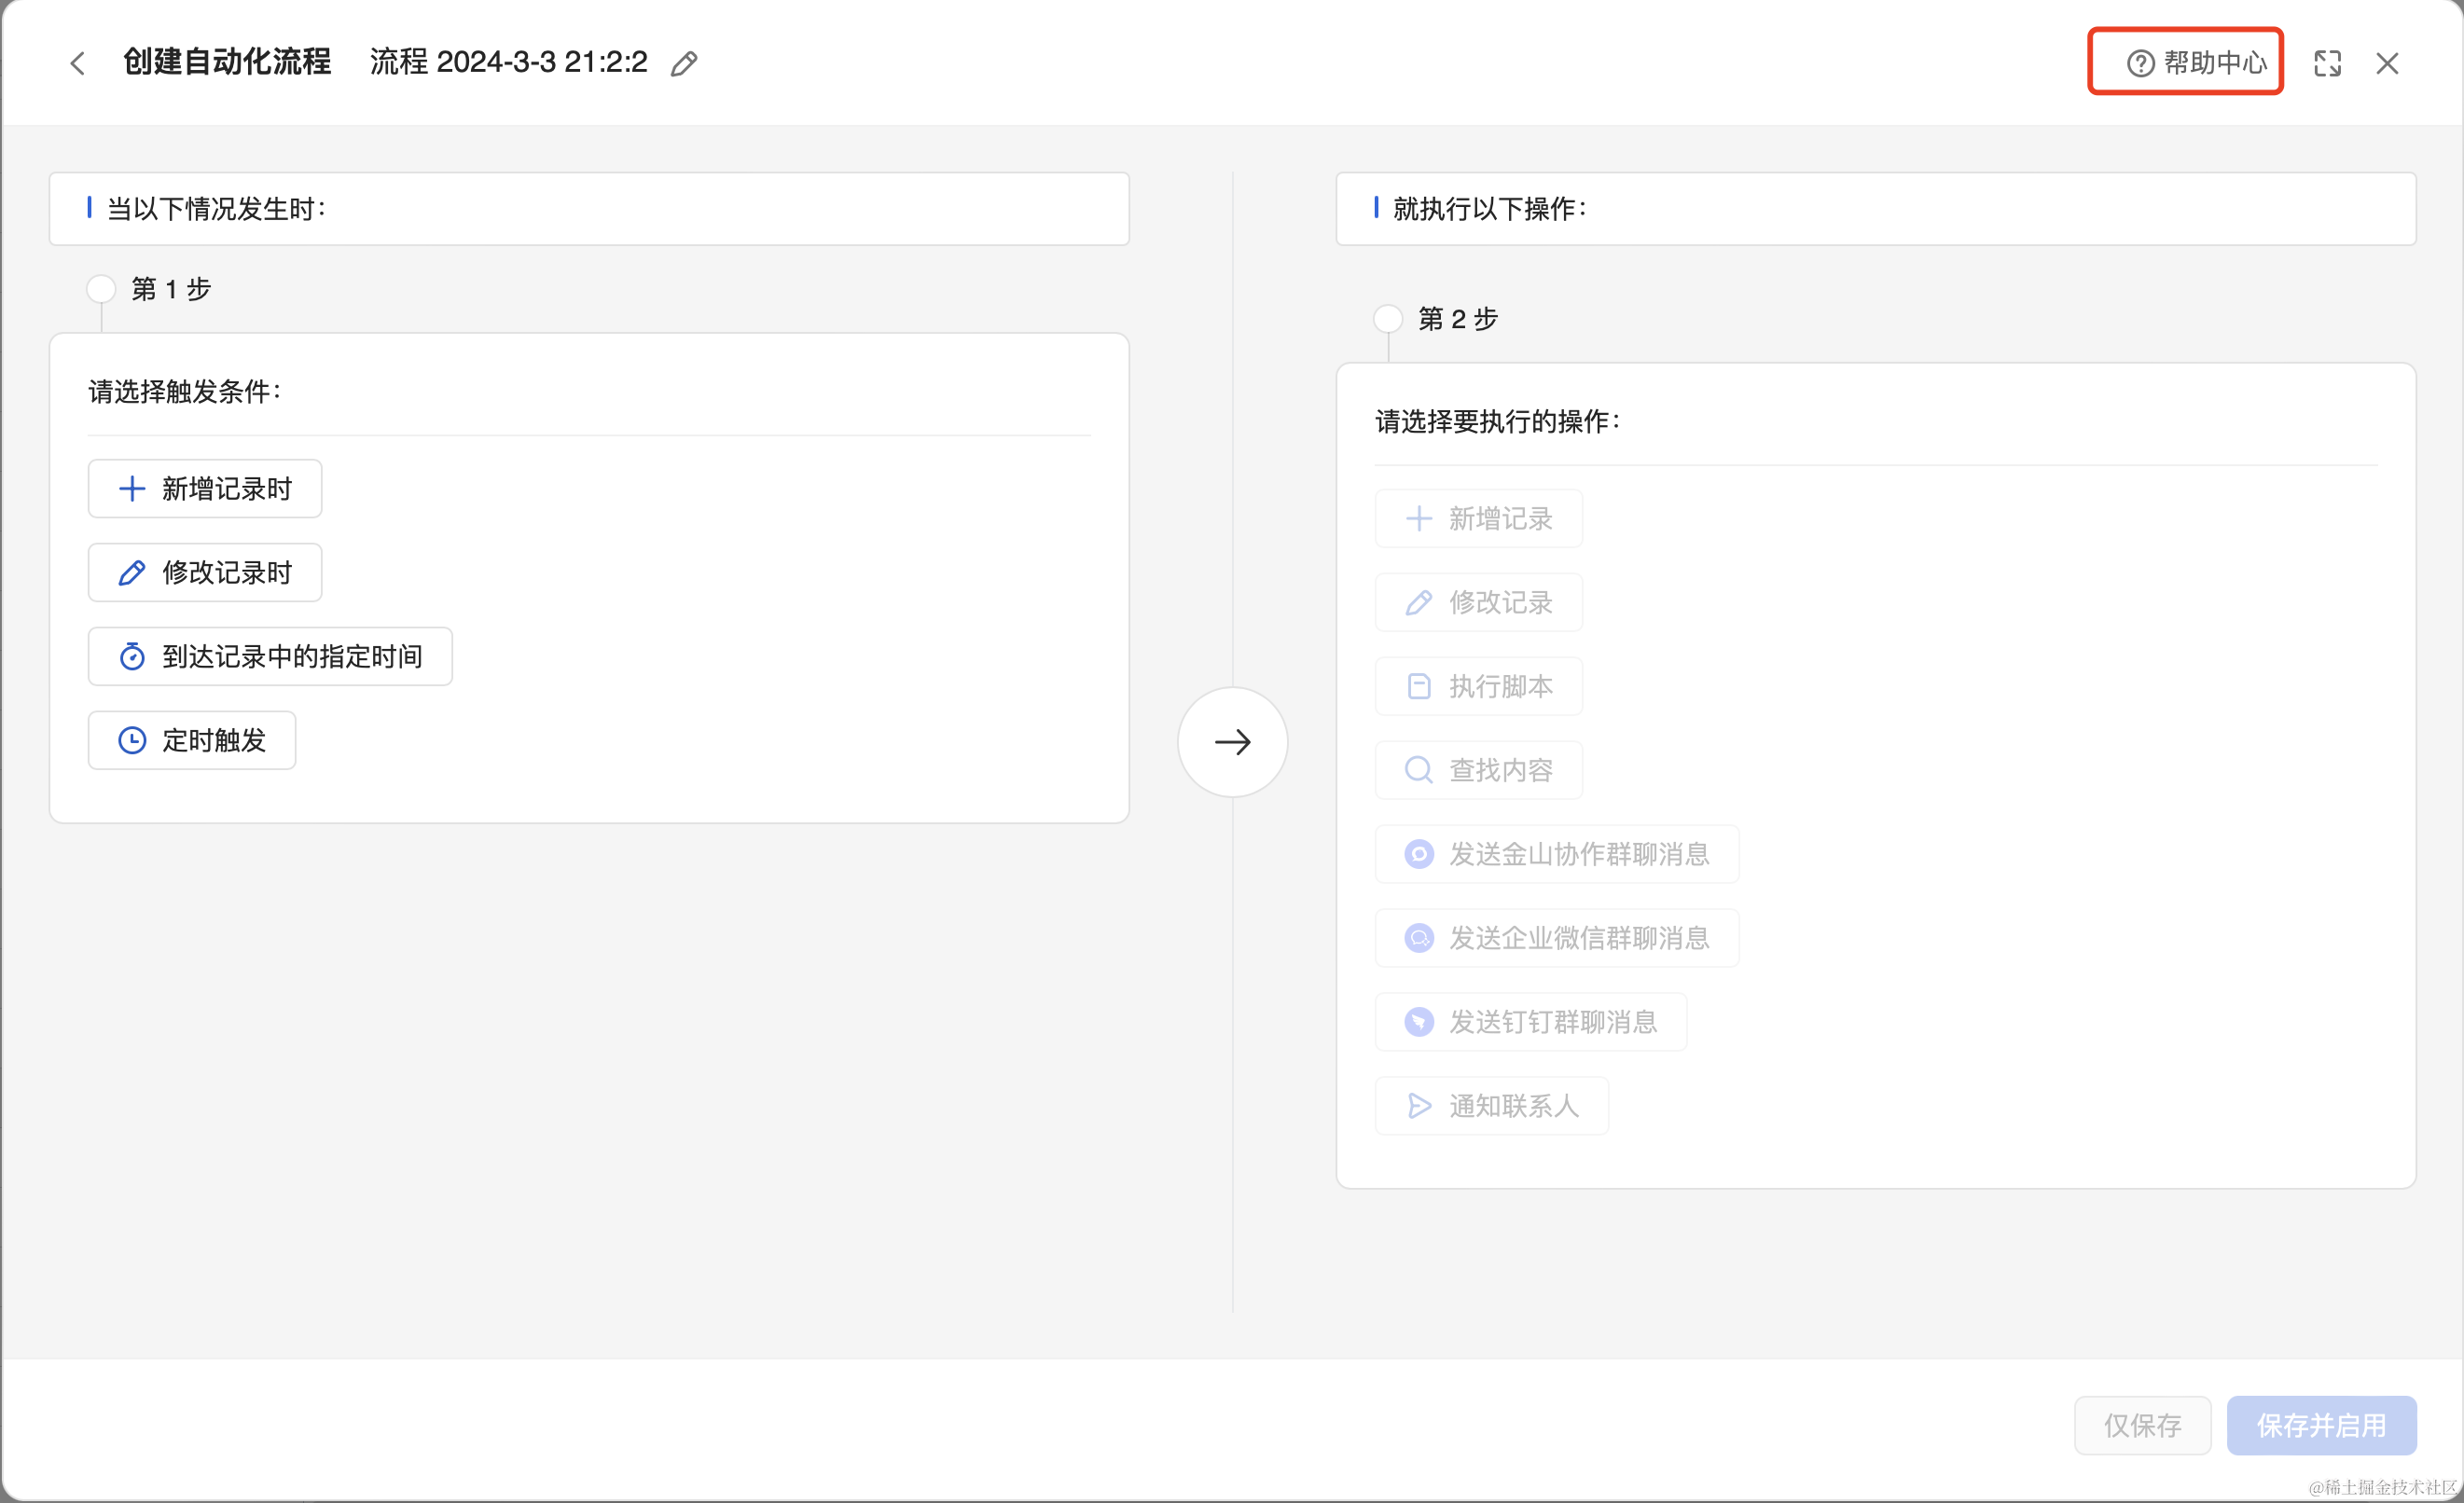Click the back arrow icon

[x=78, y=63]
